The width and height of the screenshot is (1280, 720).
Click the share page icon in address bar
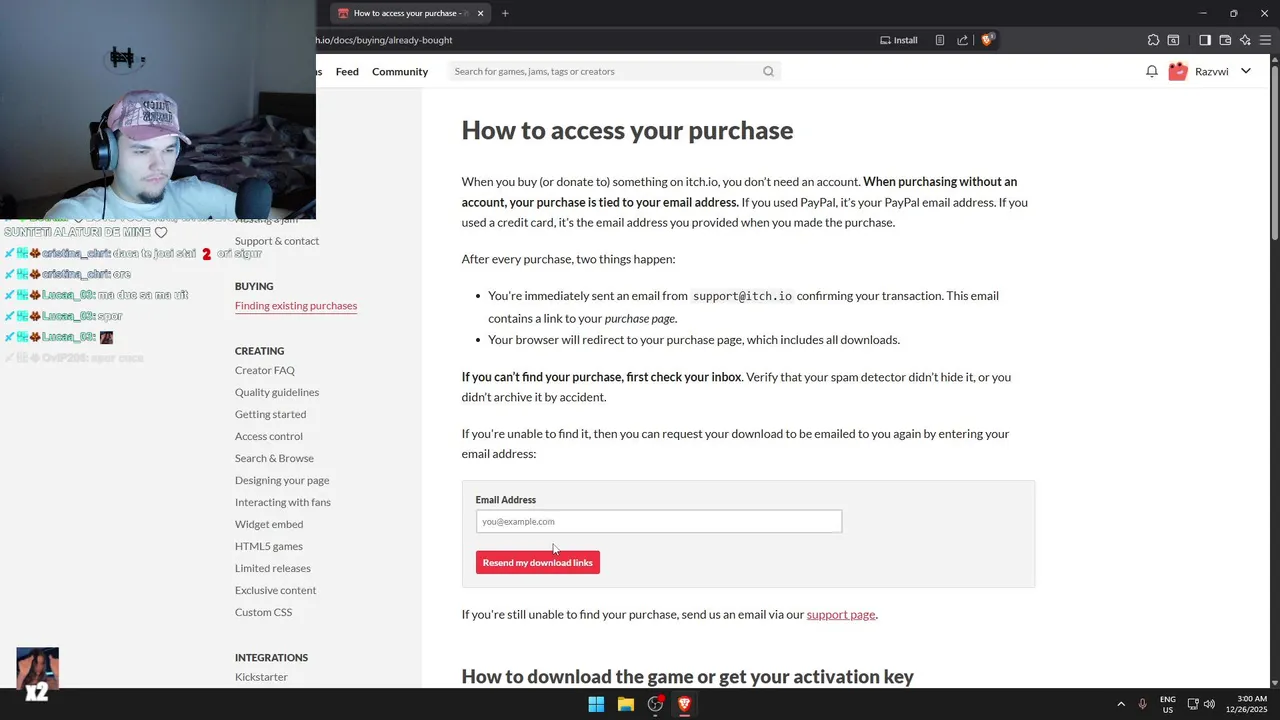coord(962,40)
